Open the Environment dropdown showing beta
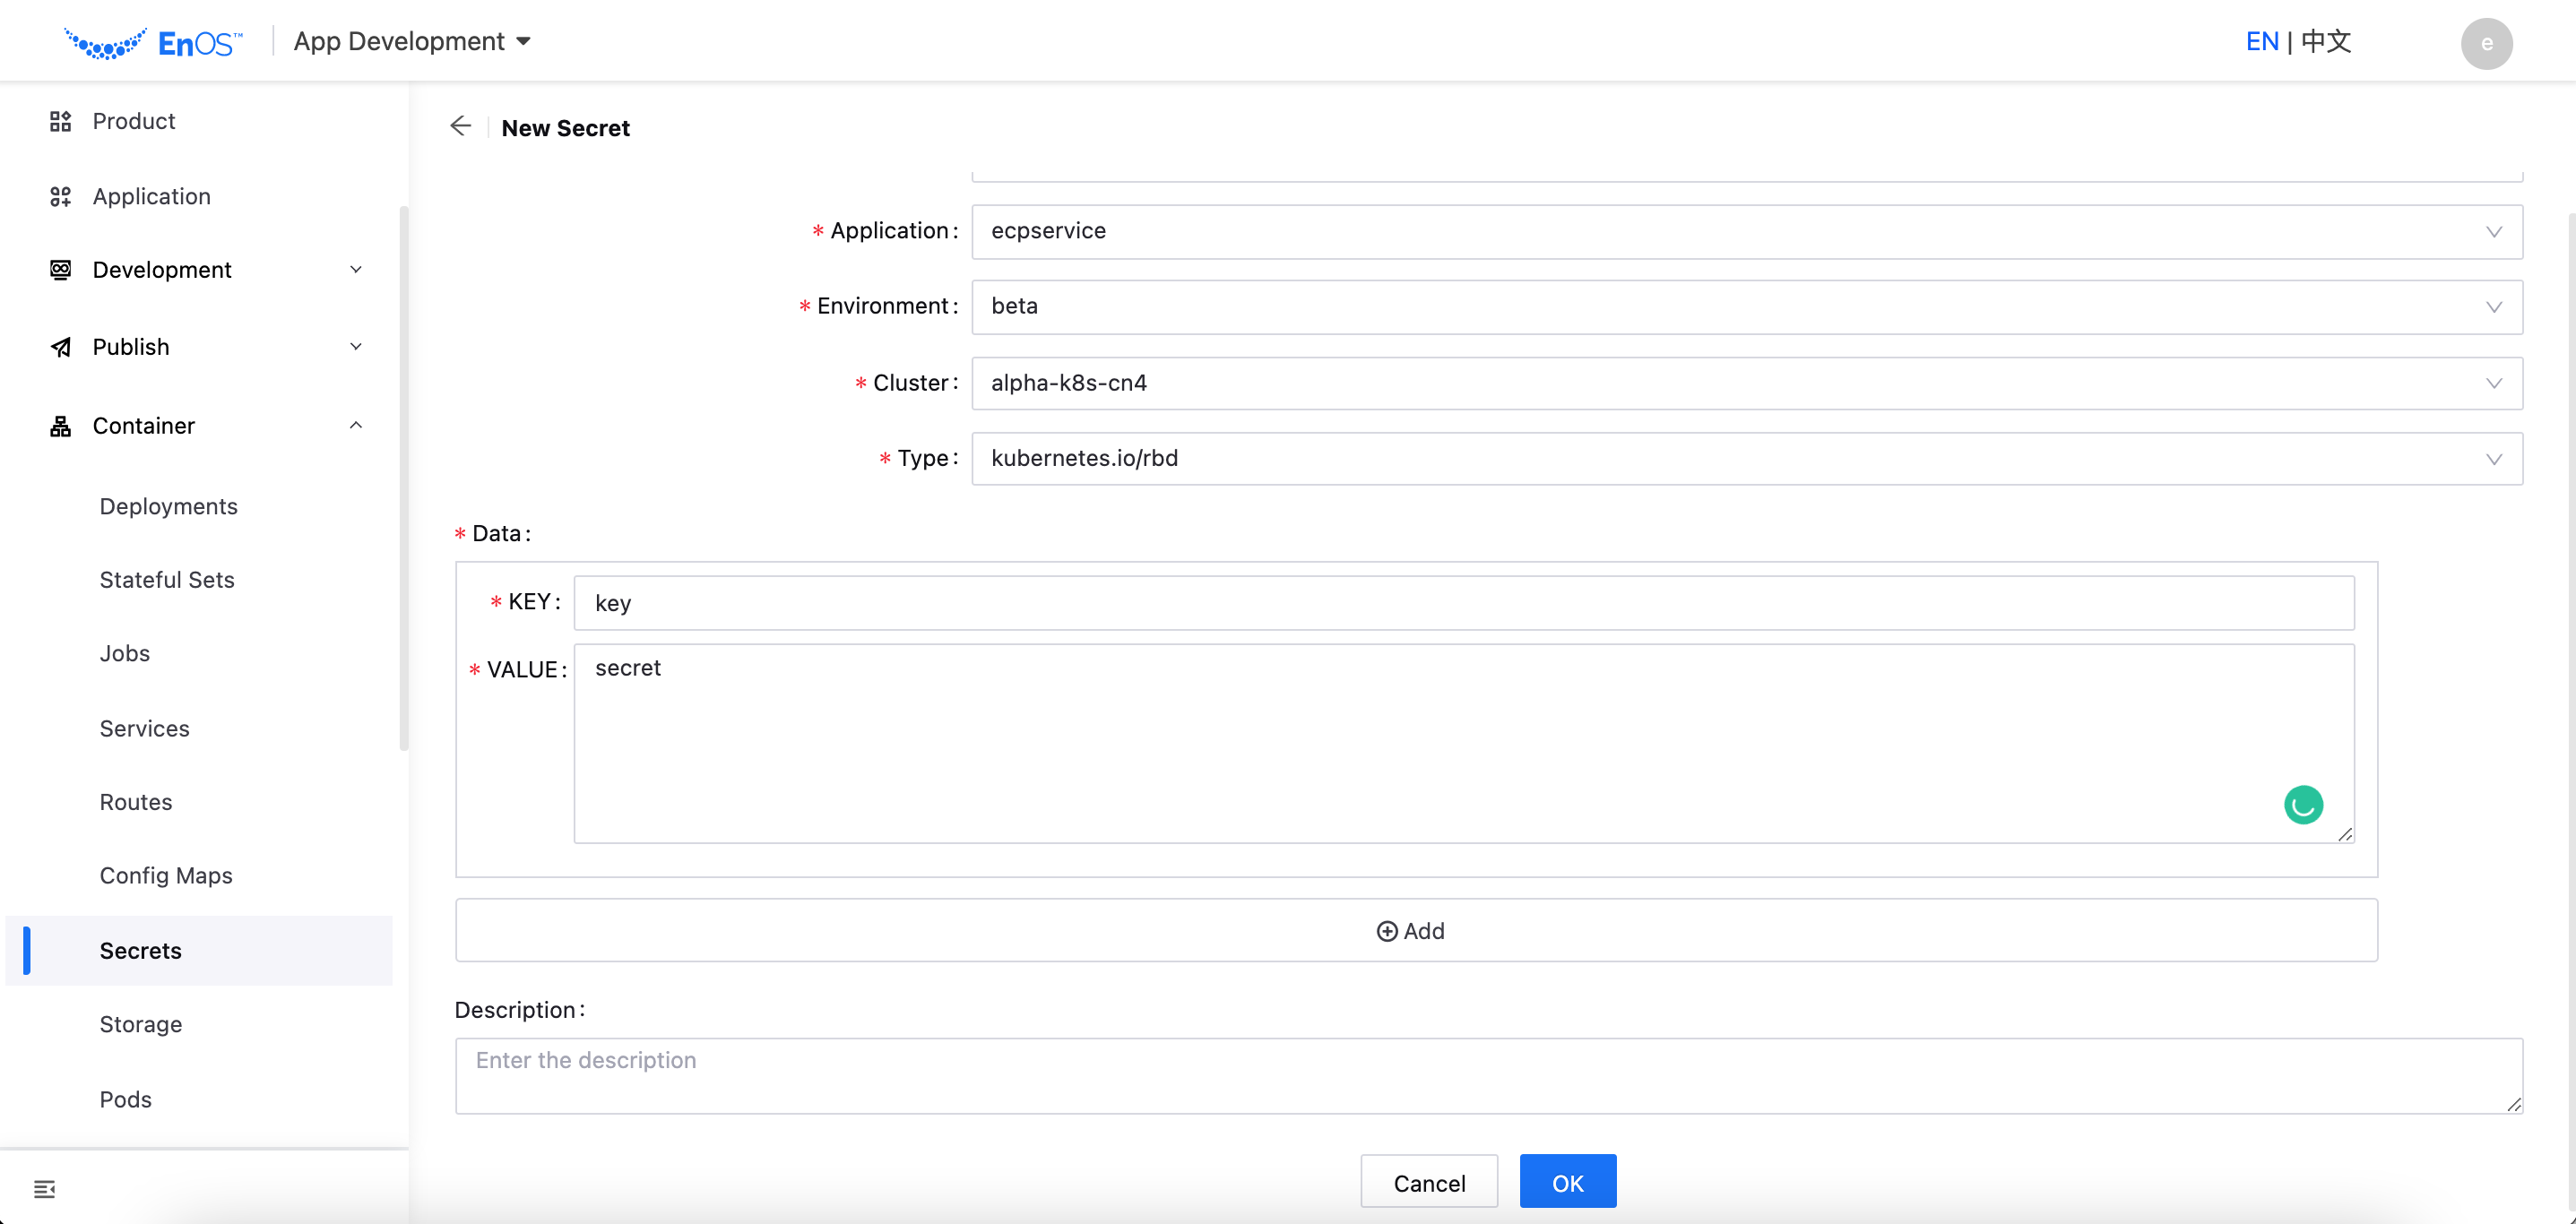 pos(1746,307)
